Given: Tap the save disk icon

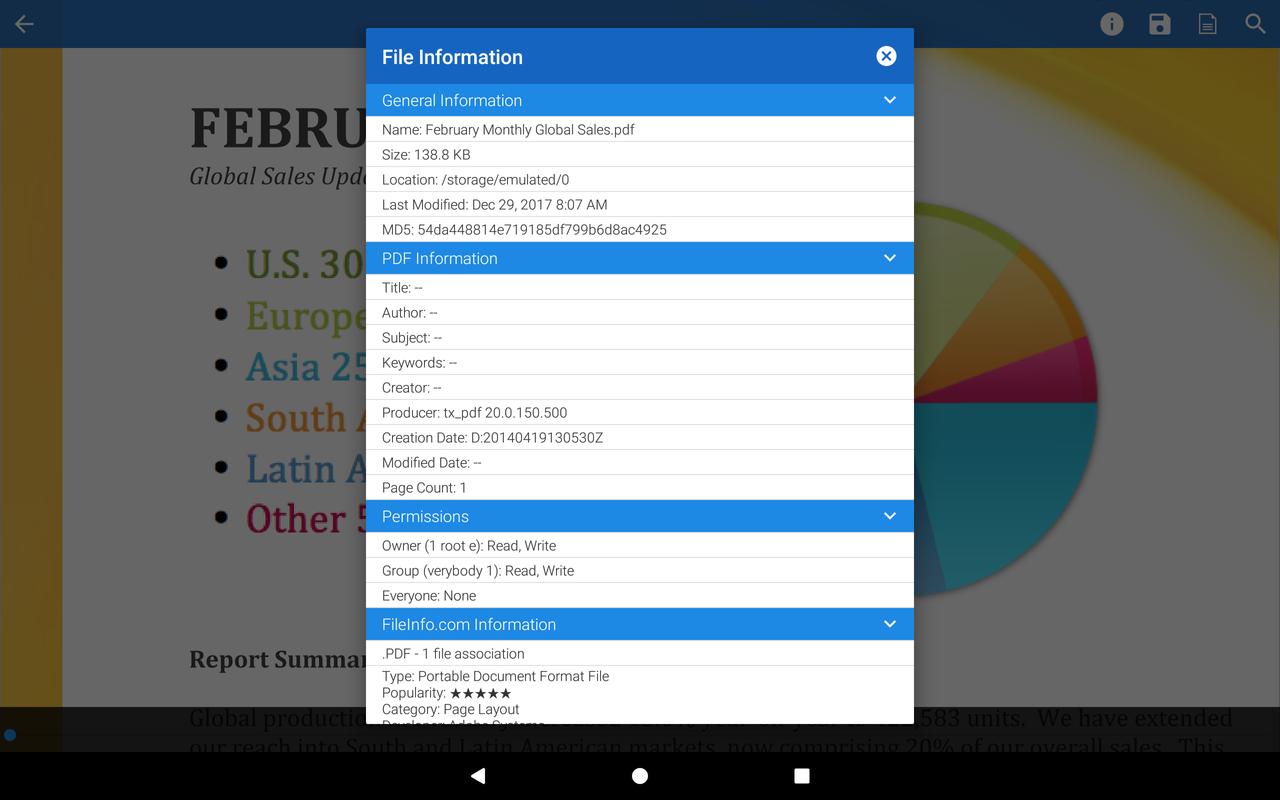Looking at the screenshot, I should [x=1160, y=24].
